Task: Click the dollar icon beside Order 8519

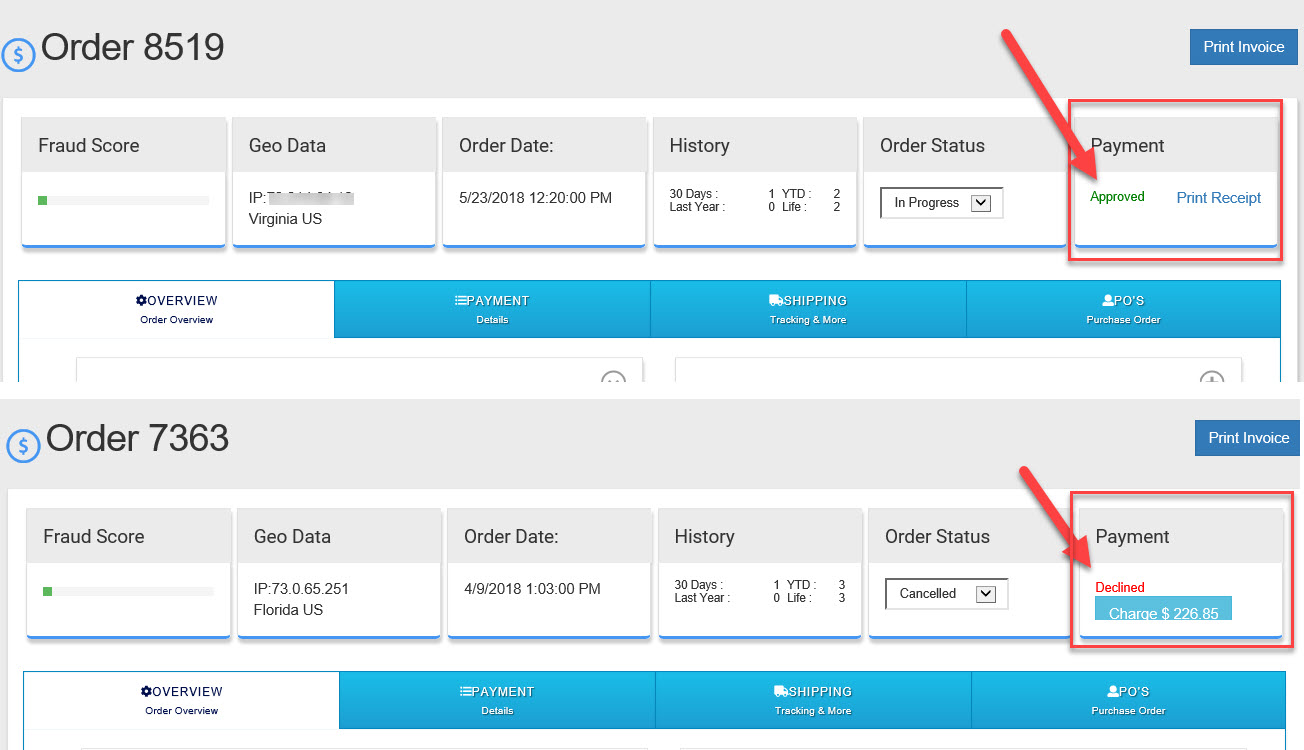Action: pos(18,55)
